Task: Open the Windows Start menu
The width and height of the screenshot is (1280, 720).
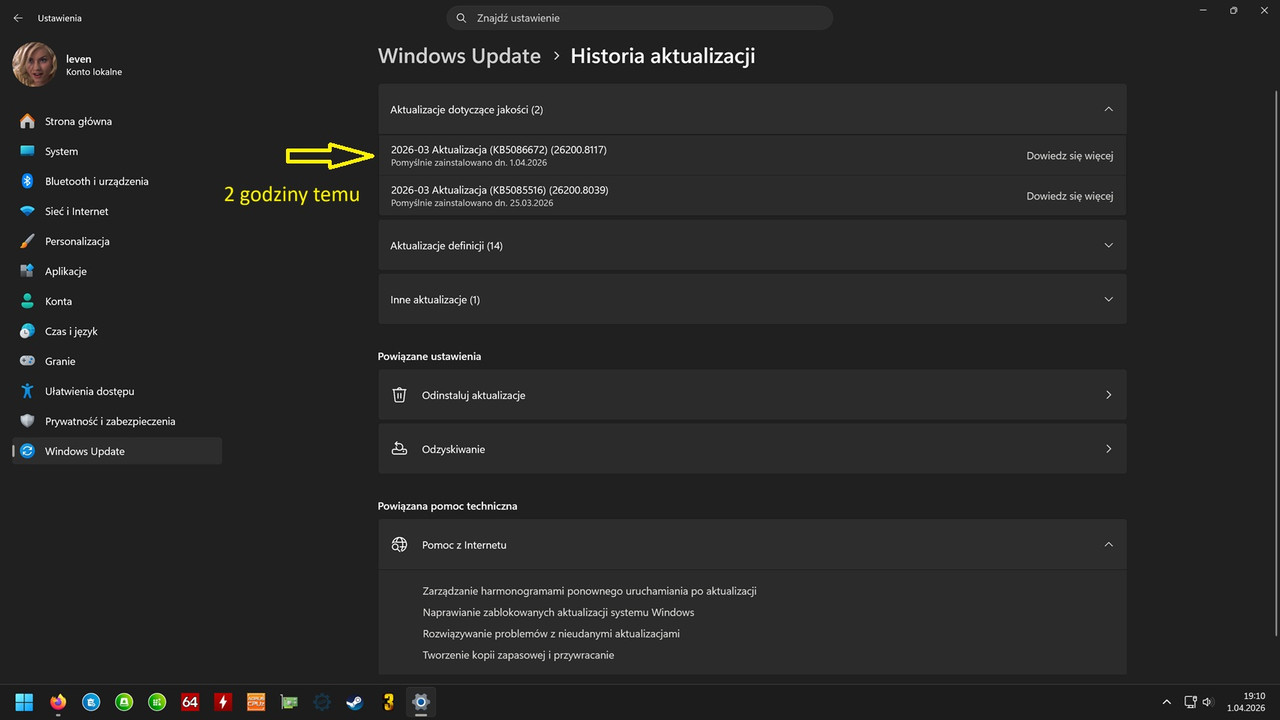Action: (x=24, y=702)
